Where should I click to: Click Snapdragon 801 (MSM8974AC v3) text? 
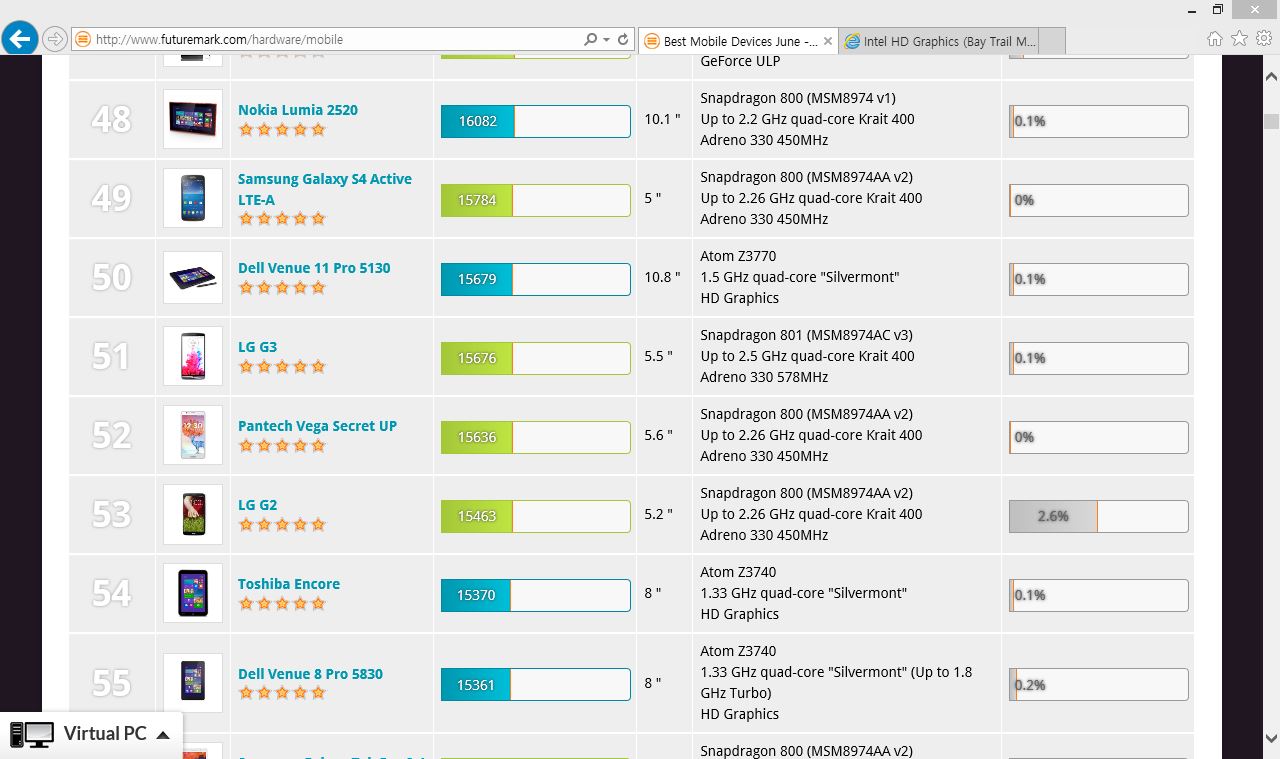pyautogui.click(x=806, y=335)
